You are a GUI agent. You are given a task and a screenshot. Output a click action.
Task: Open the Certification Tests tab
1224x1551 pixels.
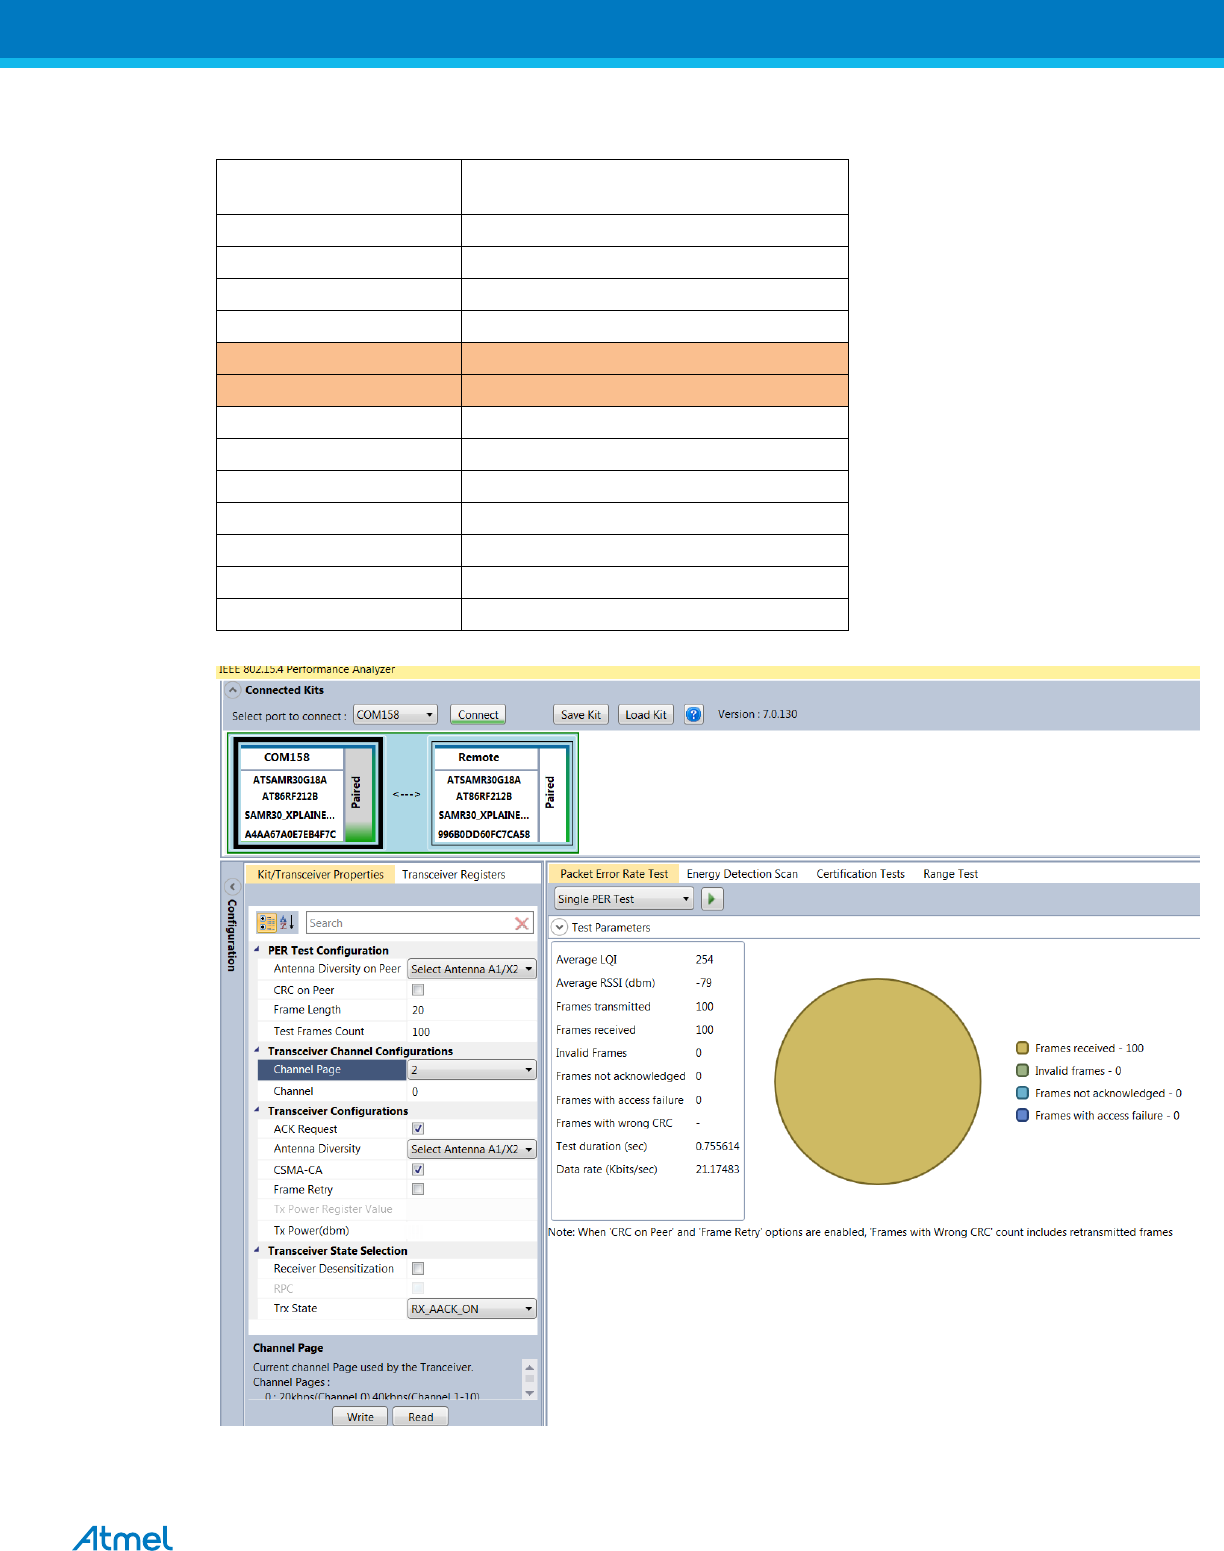point(860,874)
